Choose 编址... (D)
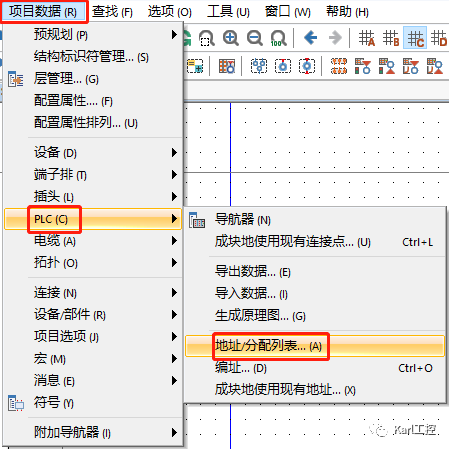Image resolution: width=449 pixels, height=449 pixels. 315,368
